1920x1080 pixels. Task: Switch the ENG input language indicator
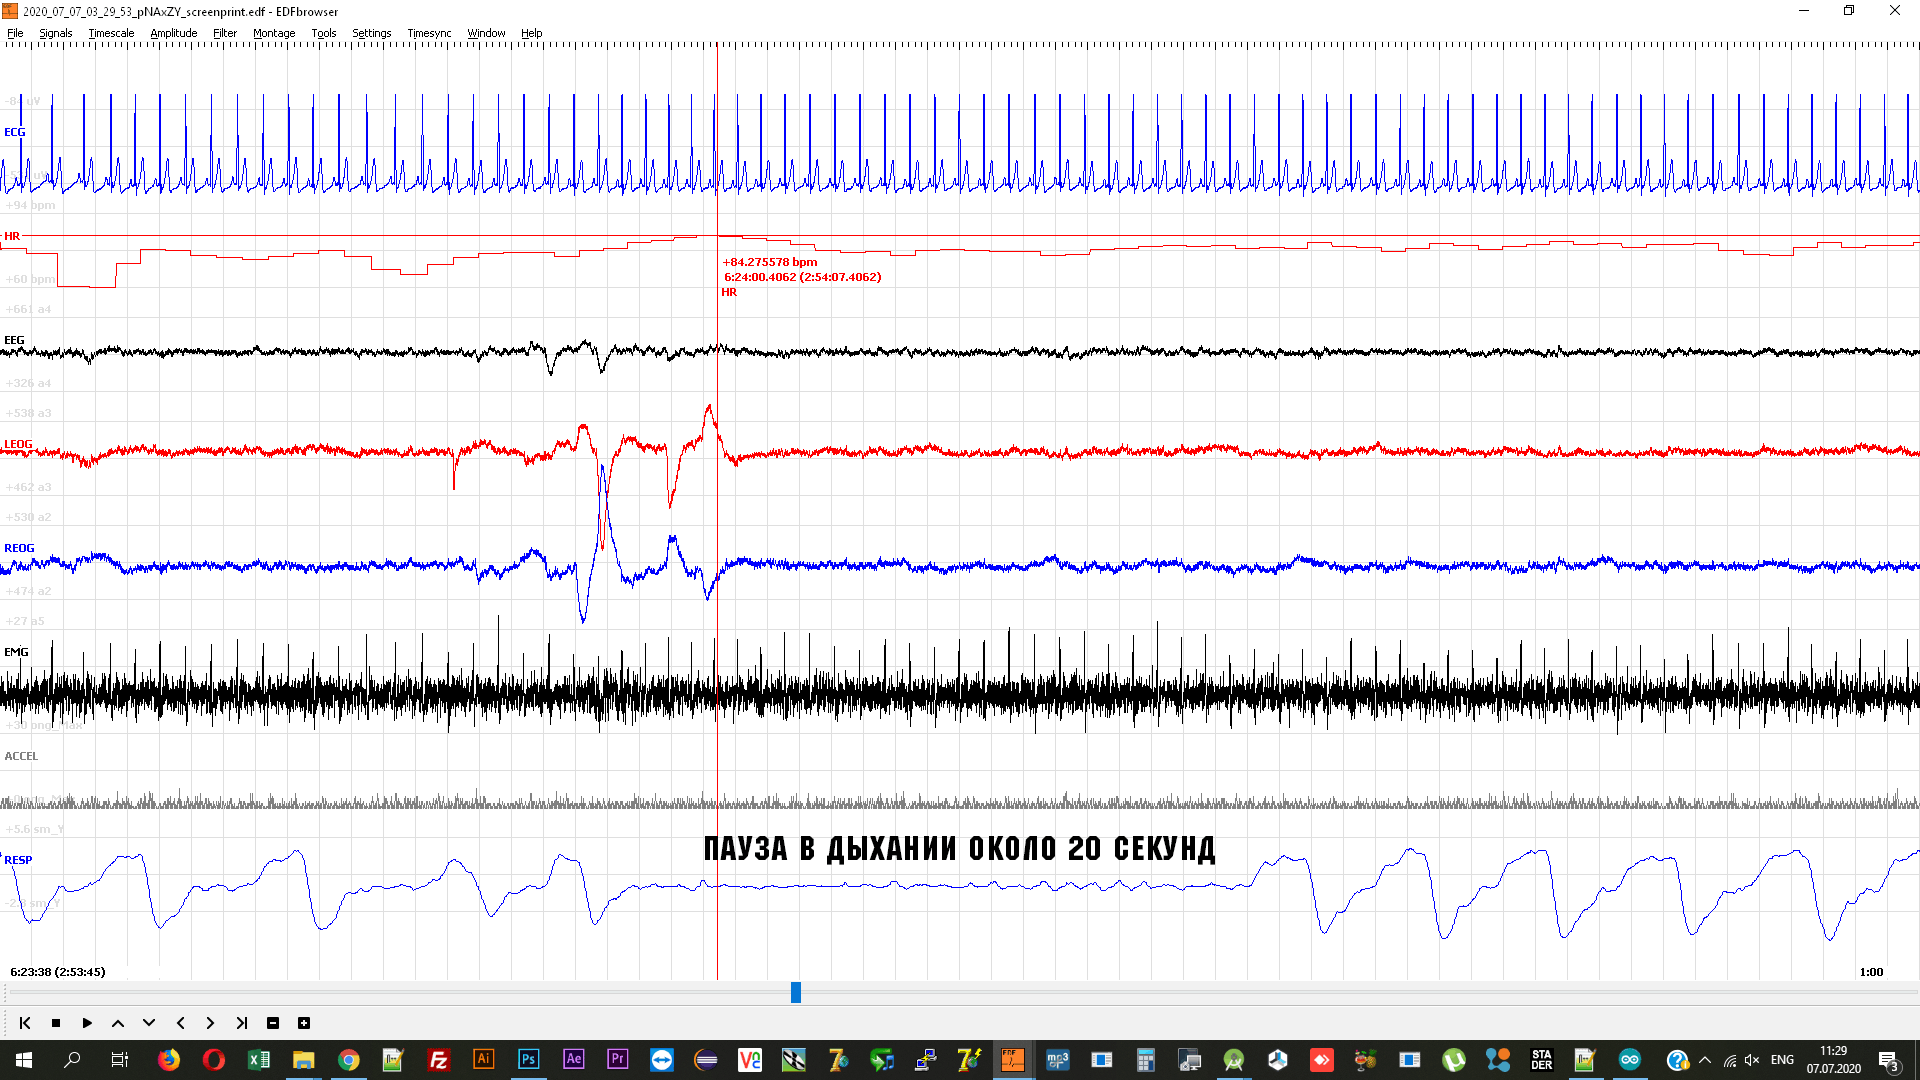point(1782,1060)
